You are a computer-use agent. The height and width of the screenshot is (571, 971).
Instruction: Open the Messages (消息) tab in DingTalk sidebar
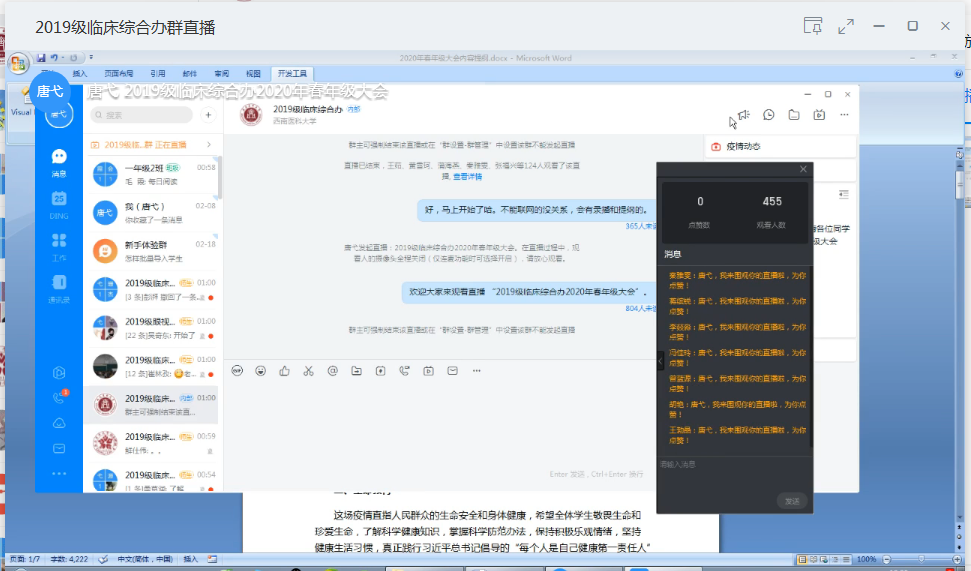coord(59,163)
